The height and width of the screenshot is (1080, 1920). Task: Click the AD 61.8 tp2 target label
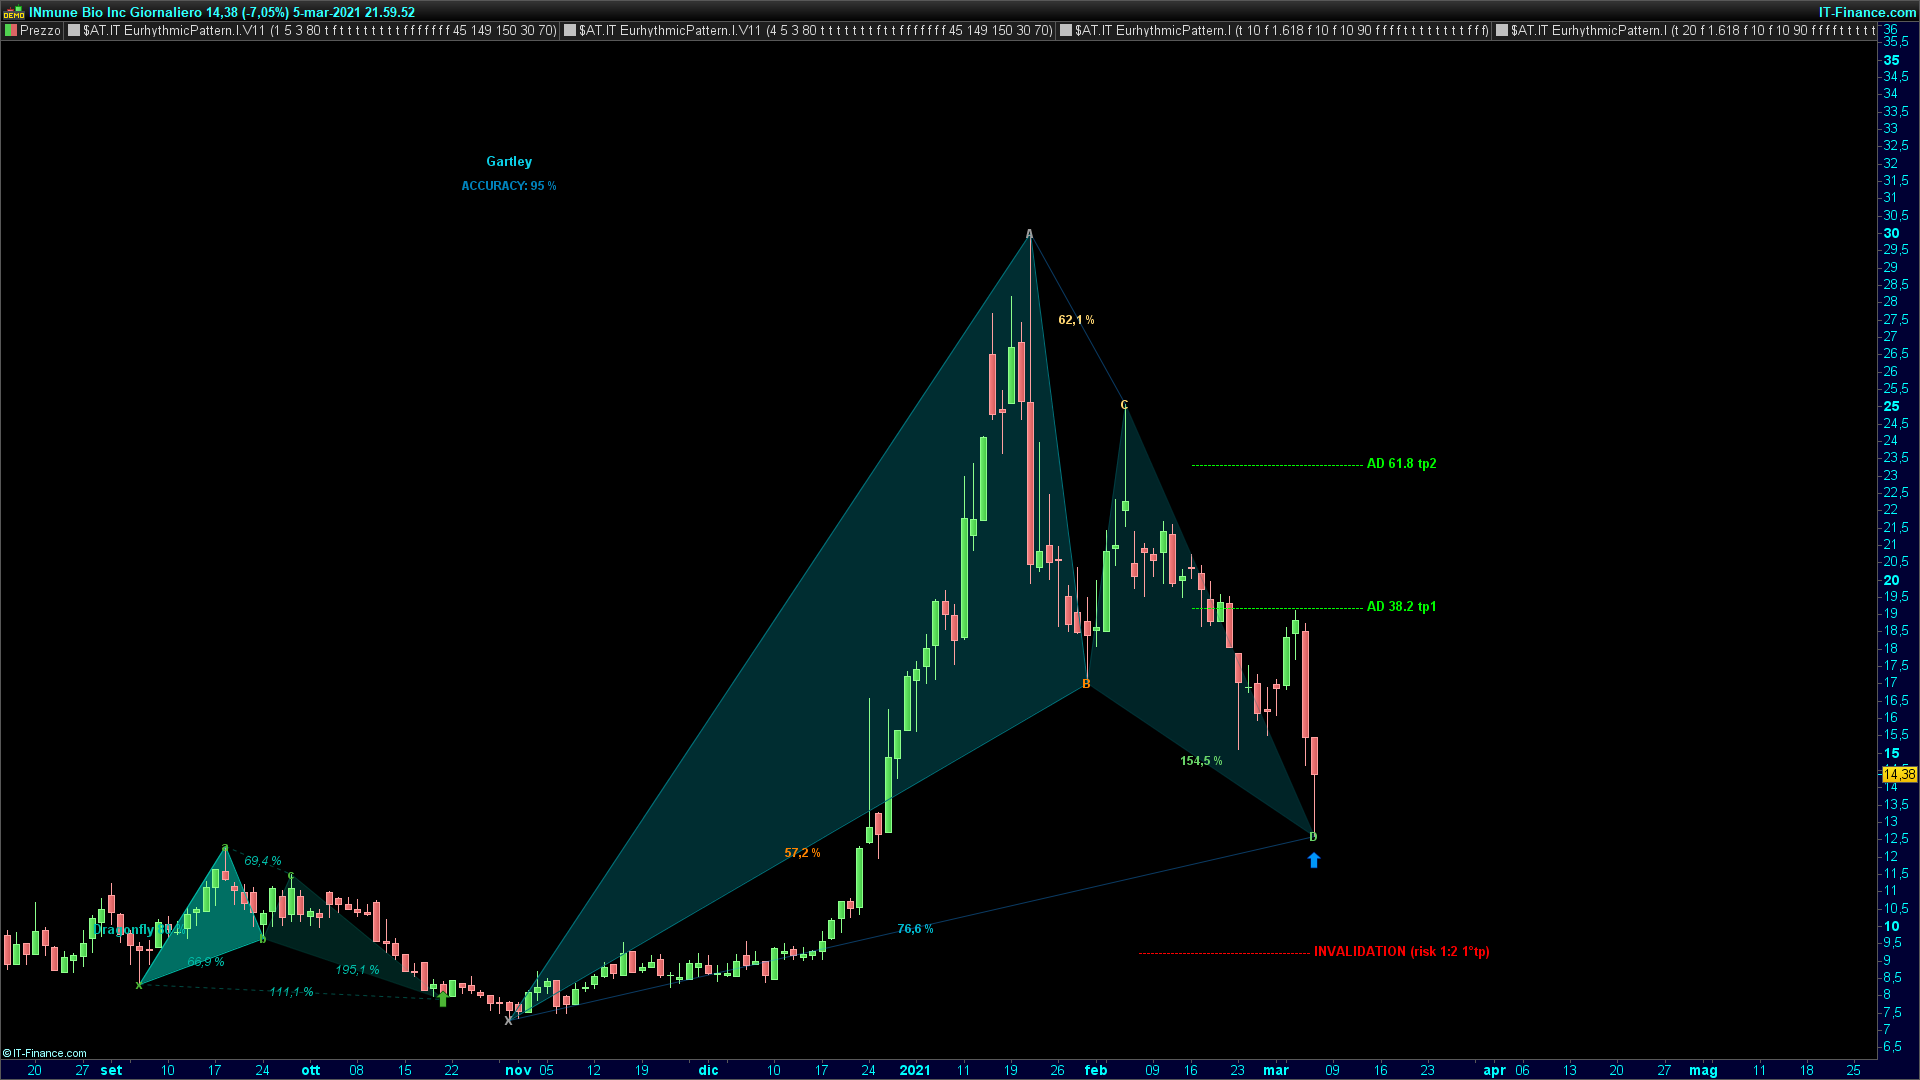(x=1401, y=464)
